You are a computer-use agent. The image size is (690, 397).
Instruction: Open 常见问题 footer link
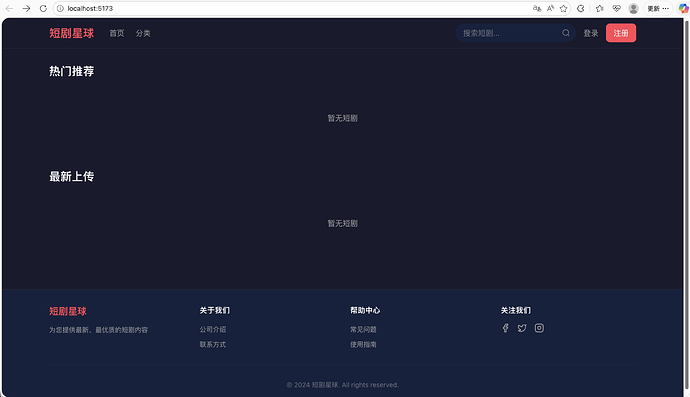363,329
